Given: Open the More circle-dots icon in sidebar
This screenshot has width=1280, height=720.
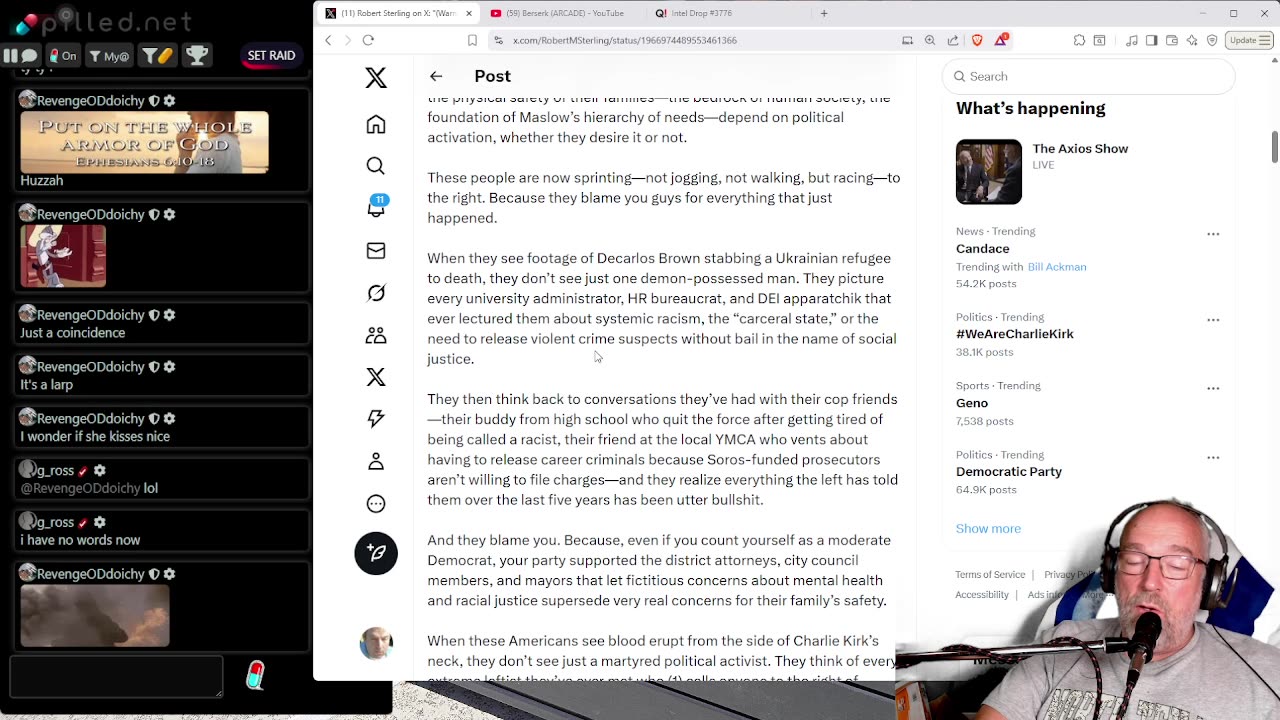Looking at the screenshot, I should 376,504.
